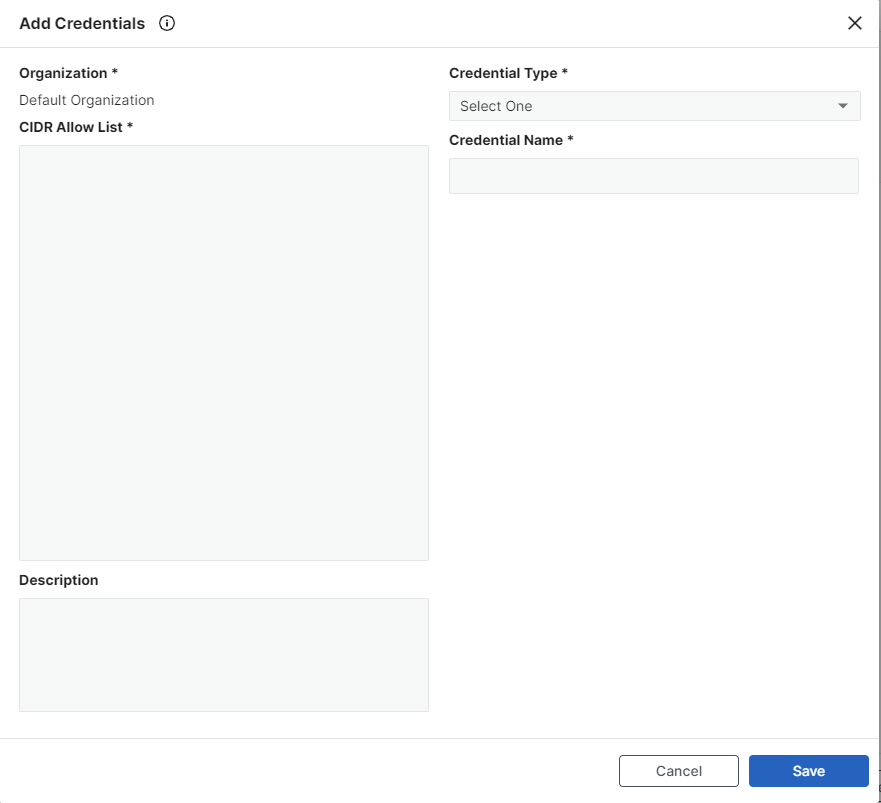881x803 pixels.
Task: Focus the Credential Name input field
Action: 653,176
